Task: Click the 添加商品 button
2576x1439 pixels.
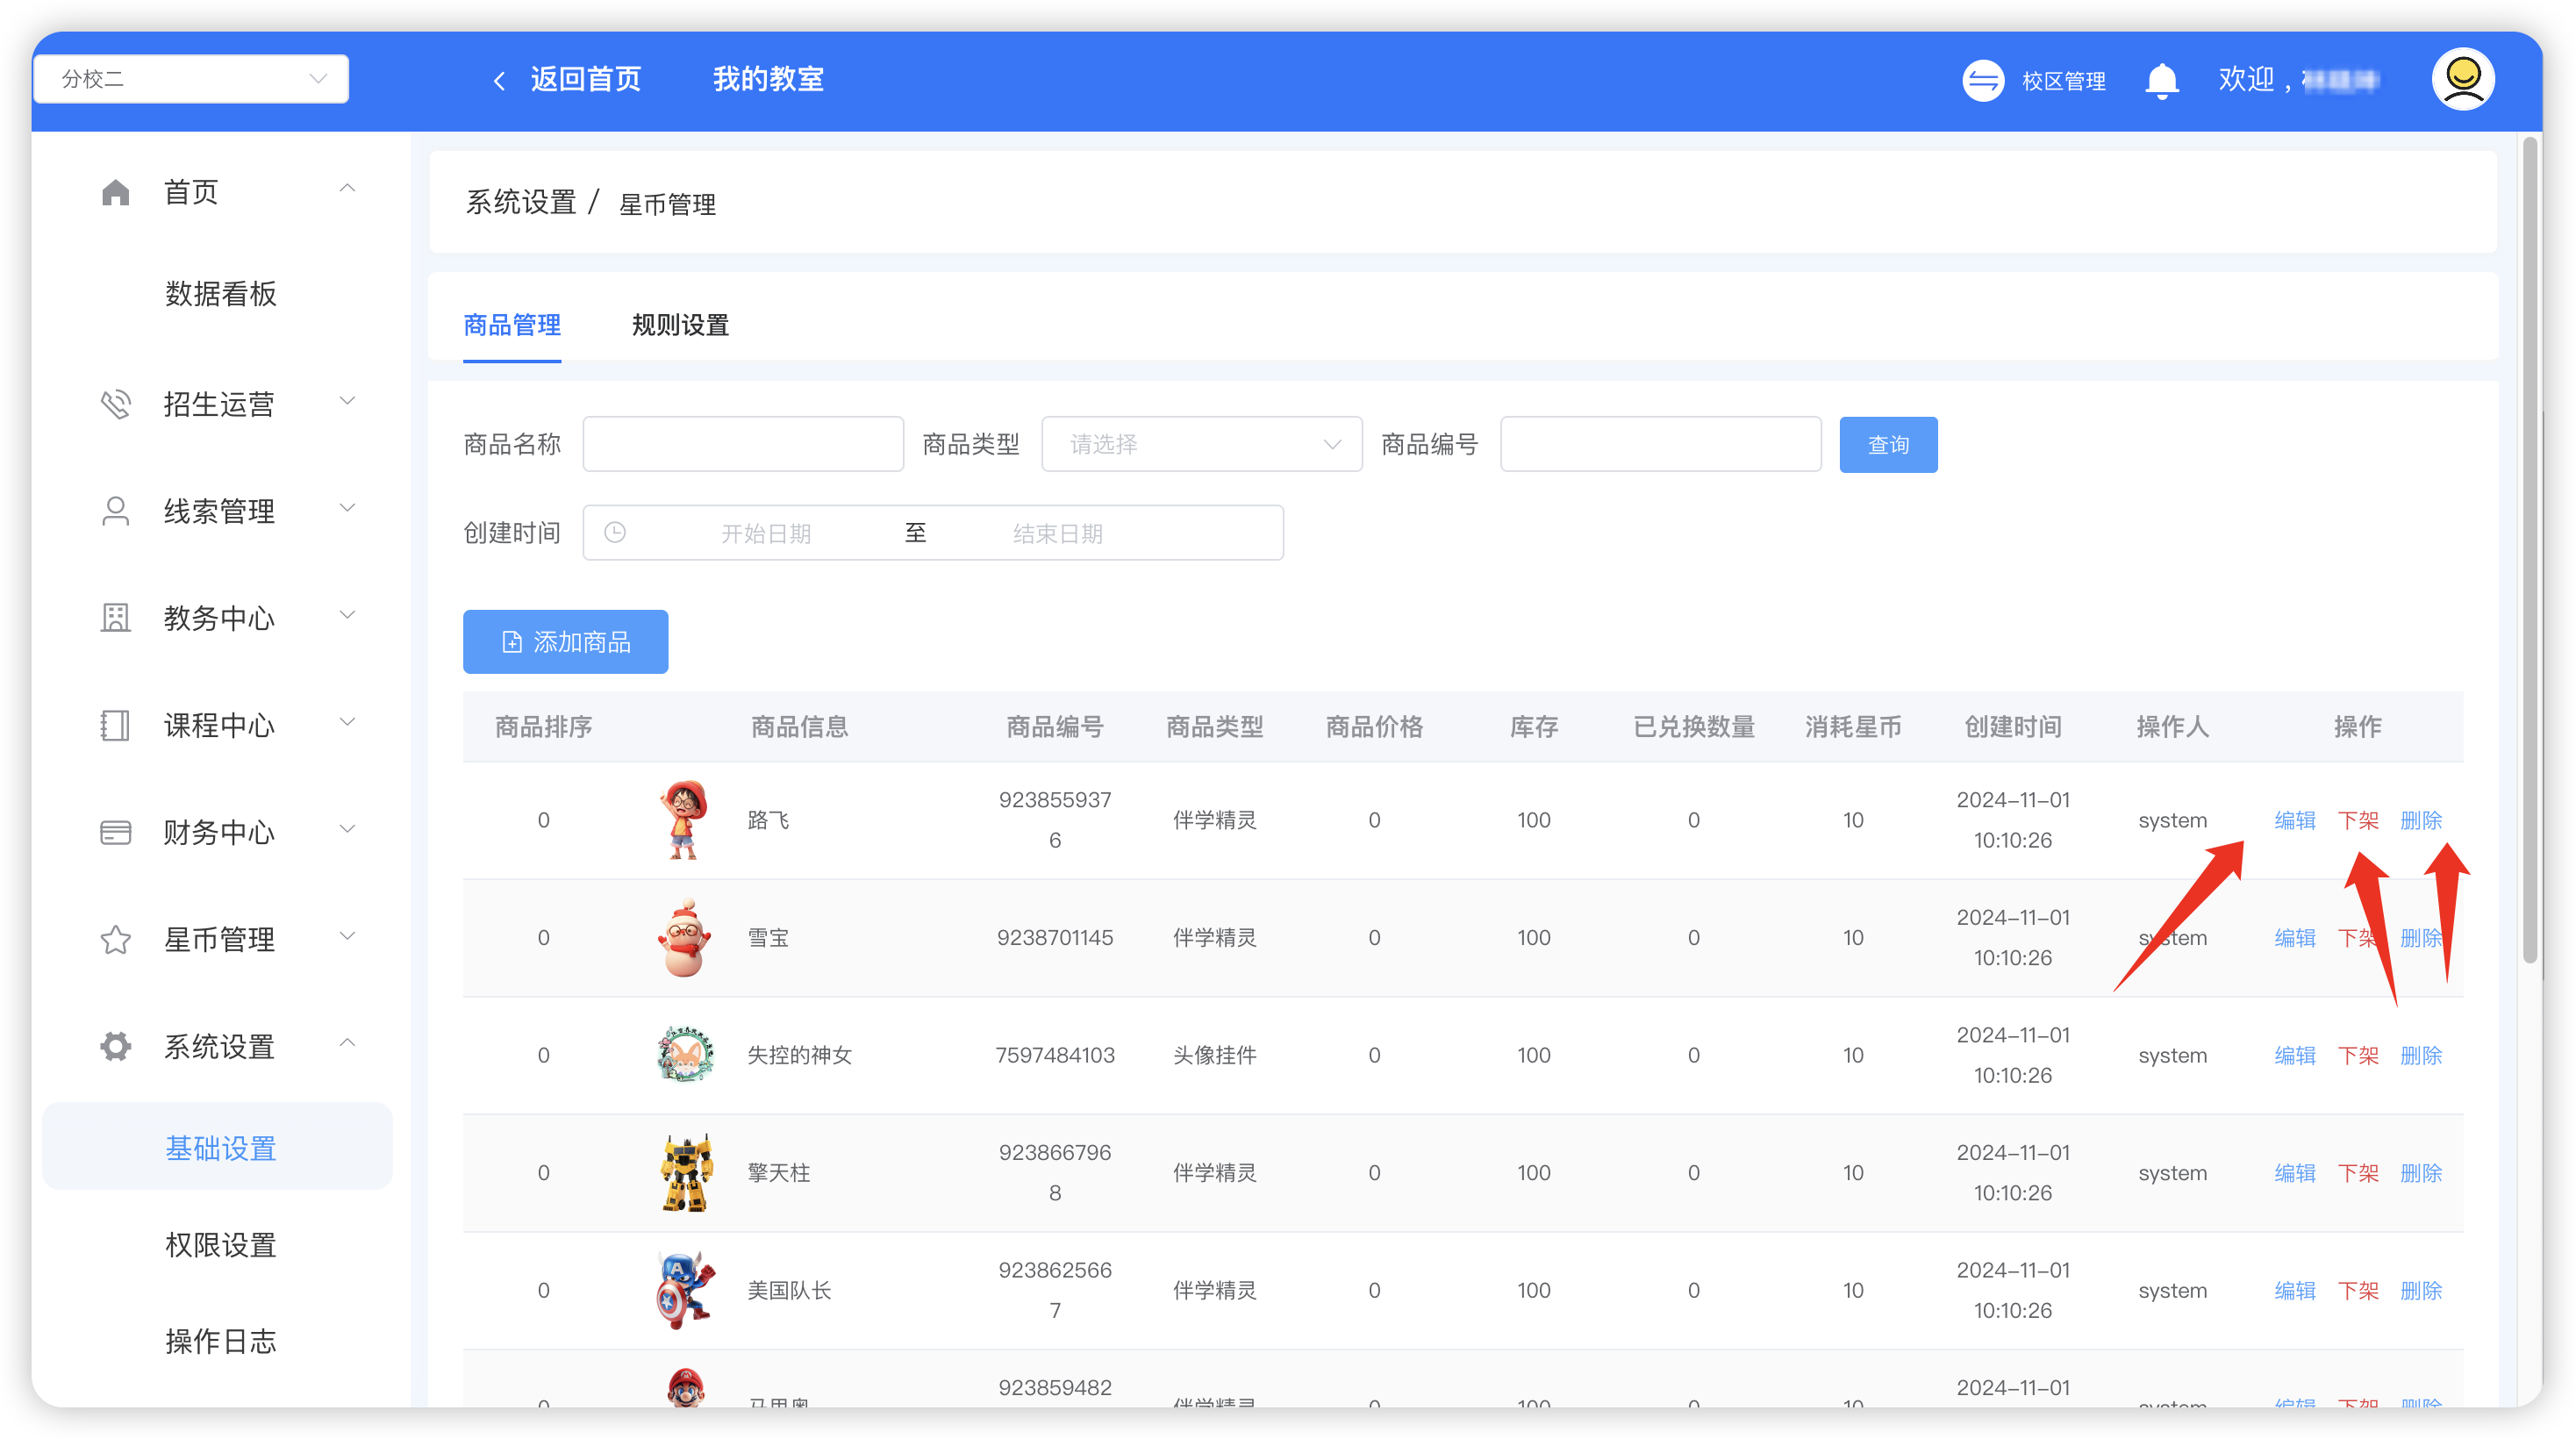Action: click(565, 642)
